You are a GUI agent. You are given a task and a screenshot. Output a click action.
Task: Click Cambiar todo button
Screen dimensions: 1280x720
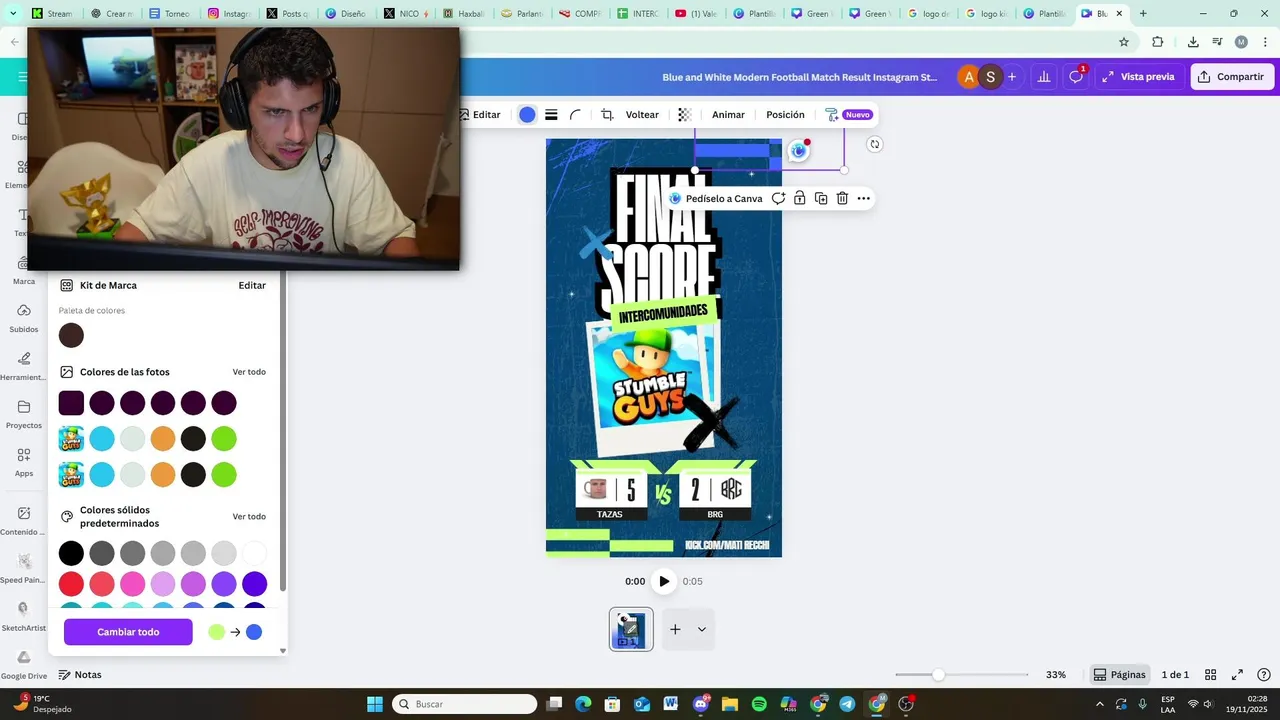tap(128, 632)
